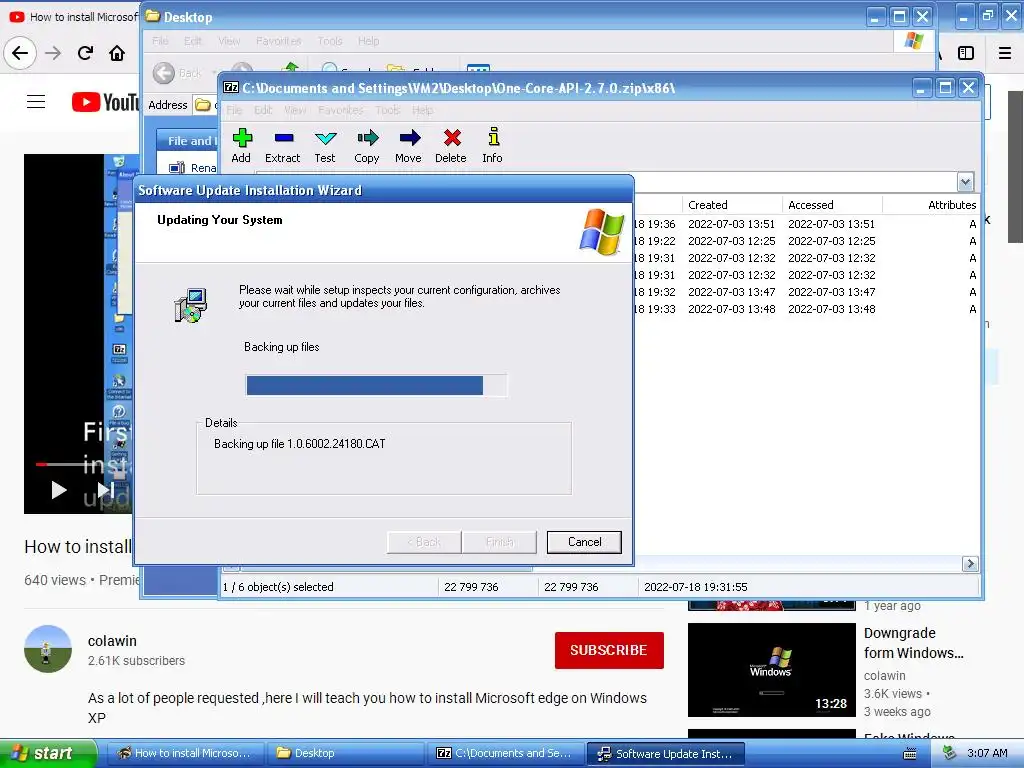The height and width of the screenshot is (768, 1024).
Task: Sort by Attributes column header
Action: click(931, 205)
